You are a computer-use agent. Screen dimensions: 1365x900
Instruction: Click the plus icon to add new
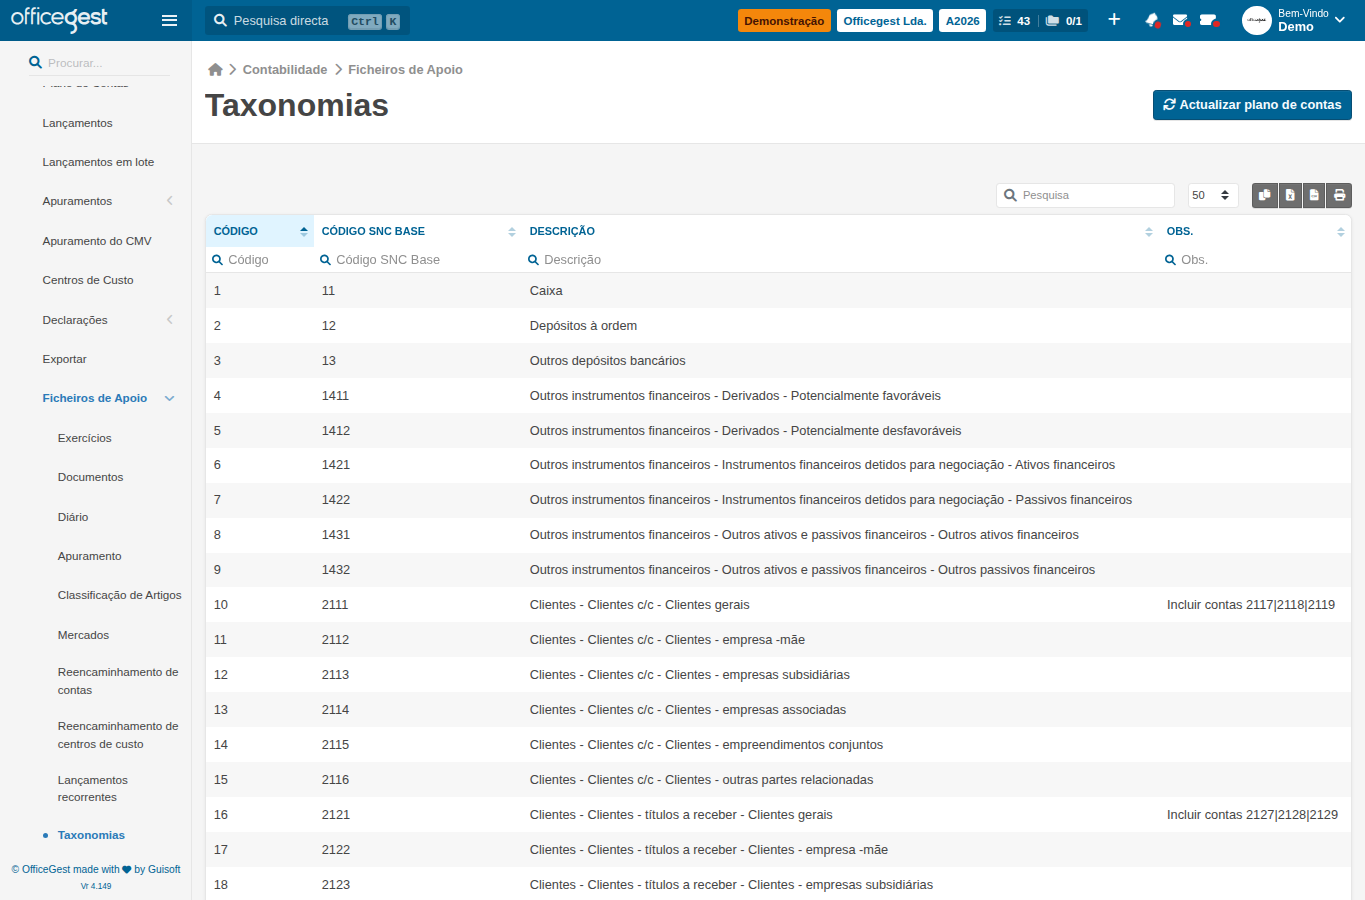click(x=1114, y=20)
